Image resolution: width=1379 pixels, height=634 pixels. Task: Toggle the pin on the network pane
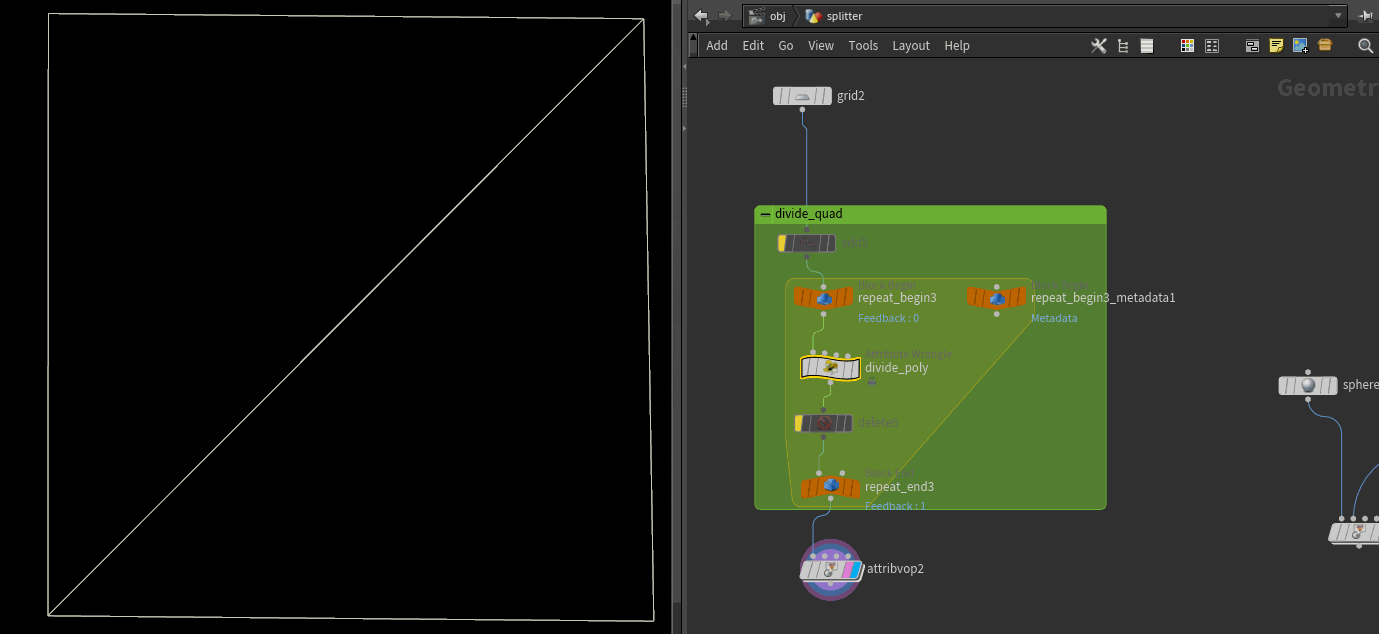coord(1366,16)
